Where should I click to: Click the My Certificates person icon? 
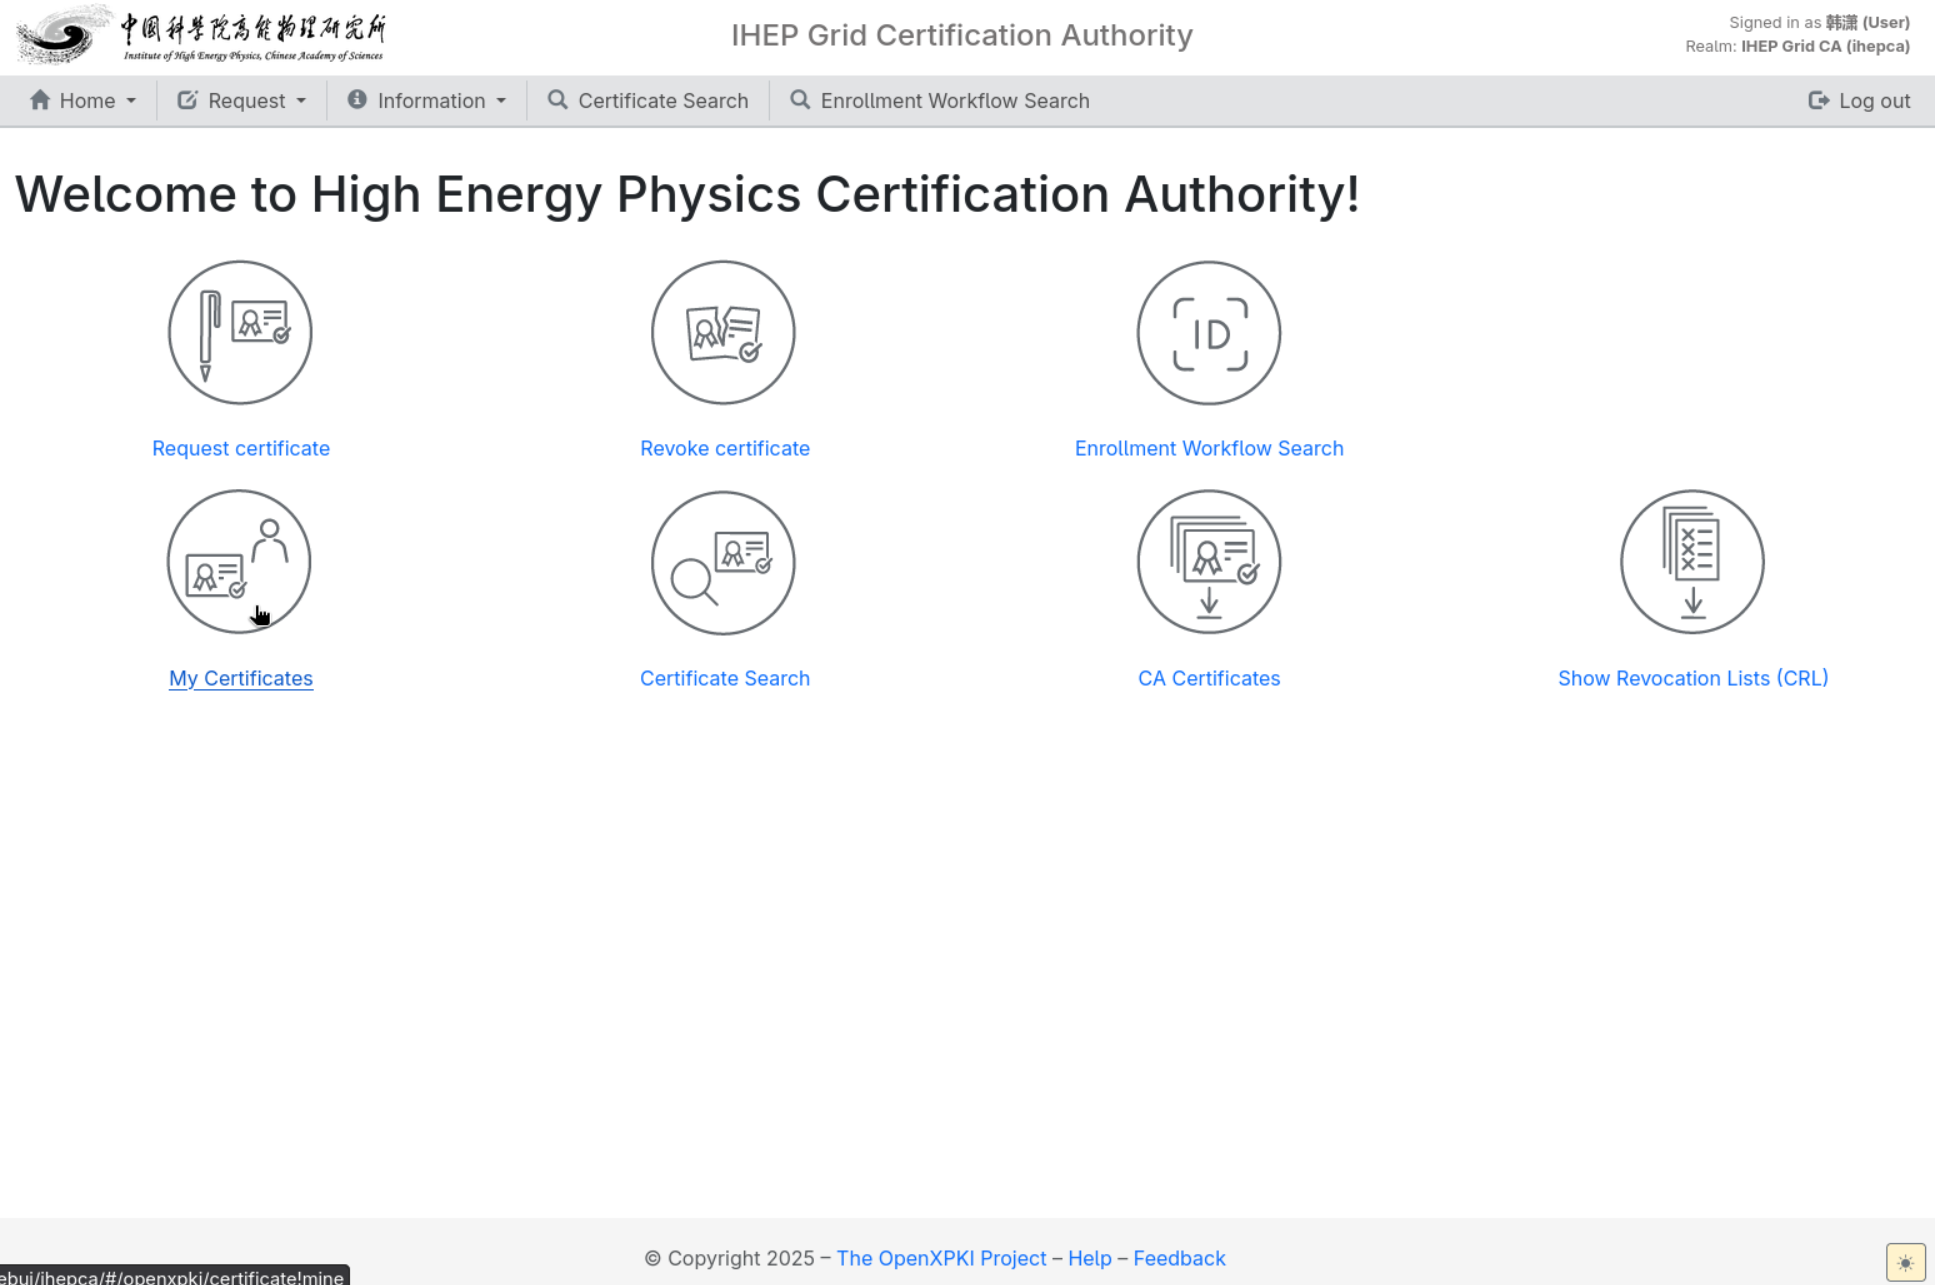click(239, 562)
